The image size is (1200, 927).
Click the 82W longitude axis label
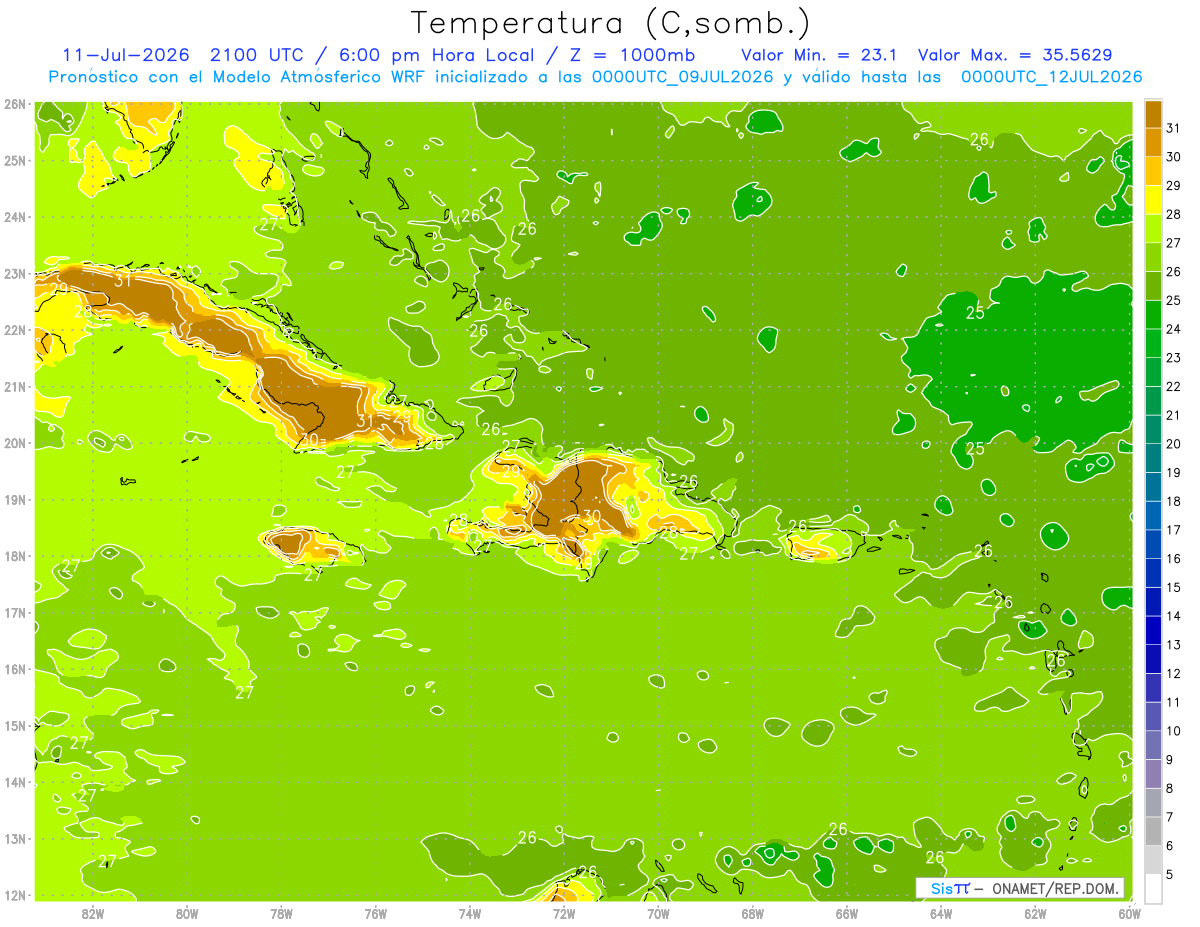tap(93, 912)
